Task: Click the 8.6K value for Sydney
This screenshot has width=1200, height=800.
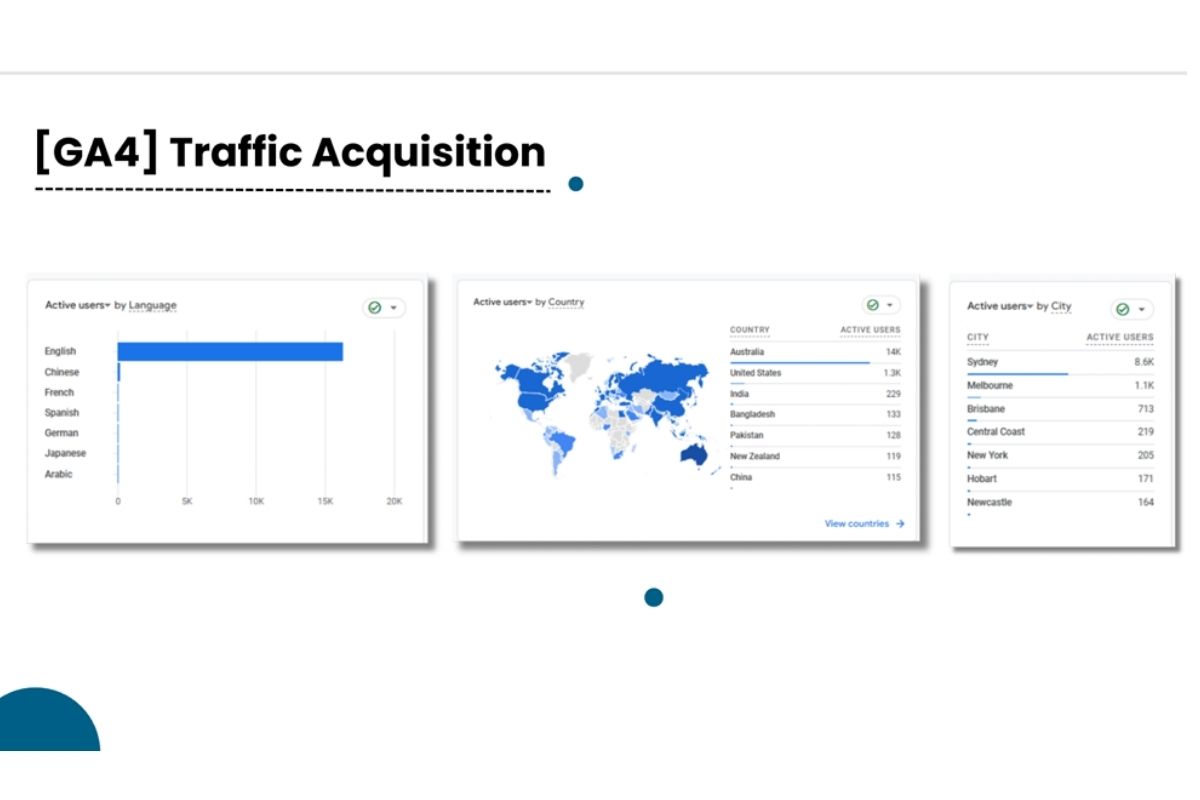Action: 1144,362
